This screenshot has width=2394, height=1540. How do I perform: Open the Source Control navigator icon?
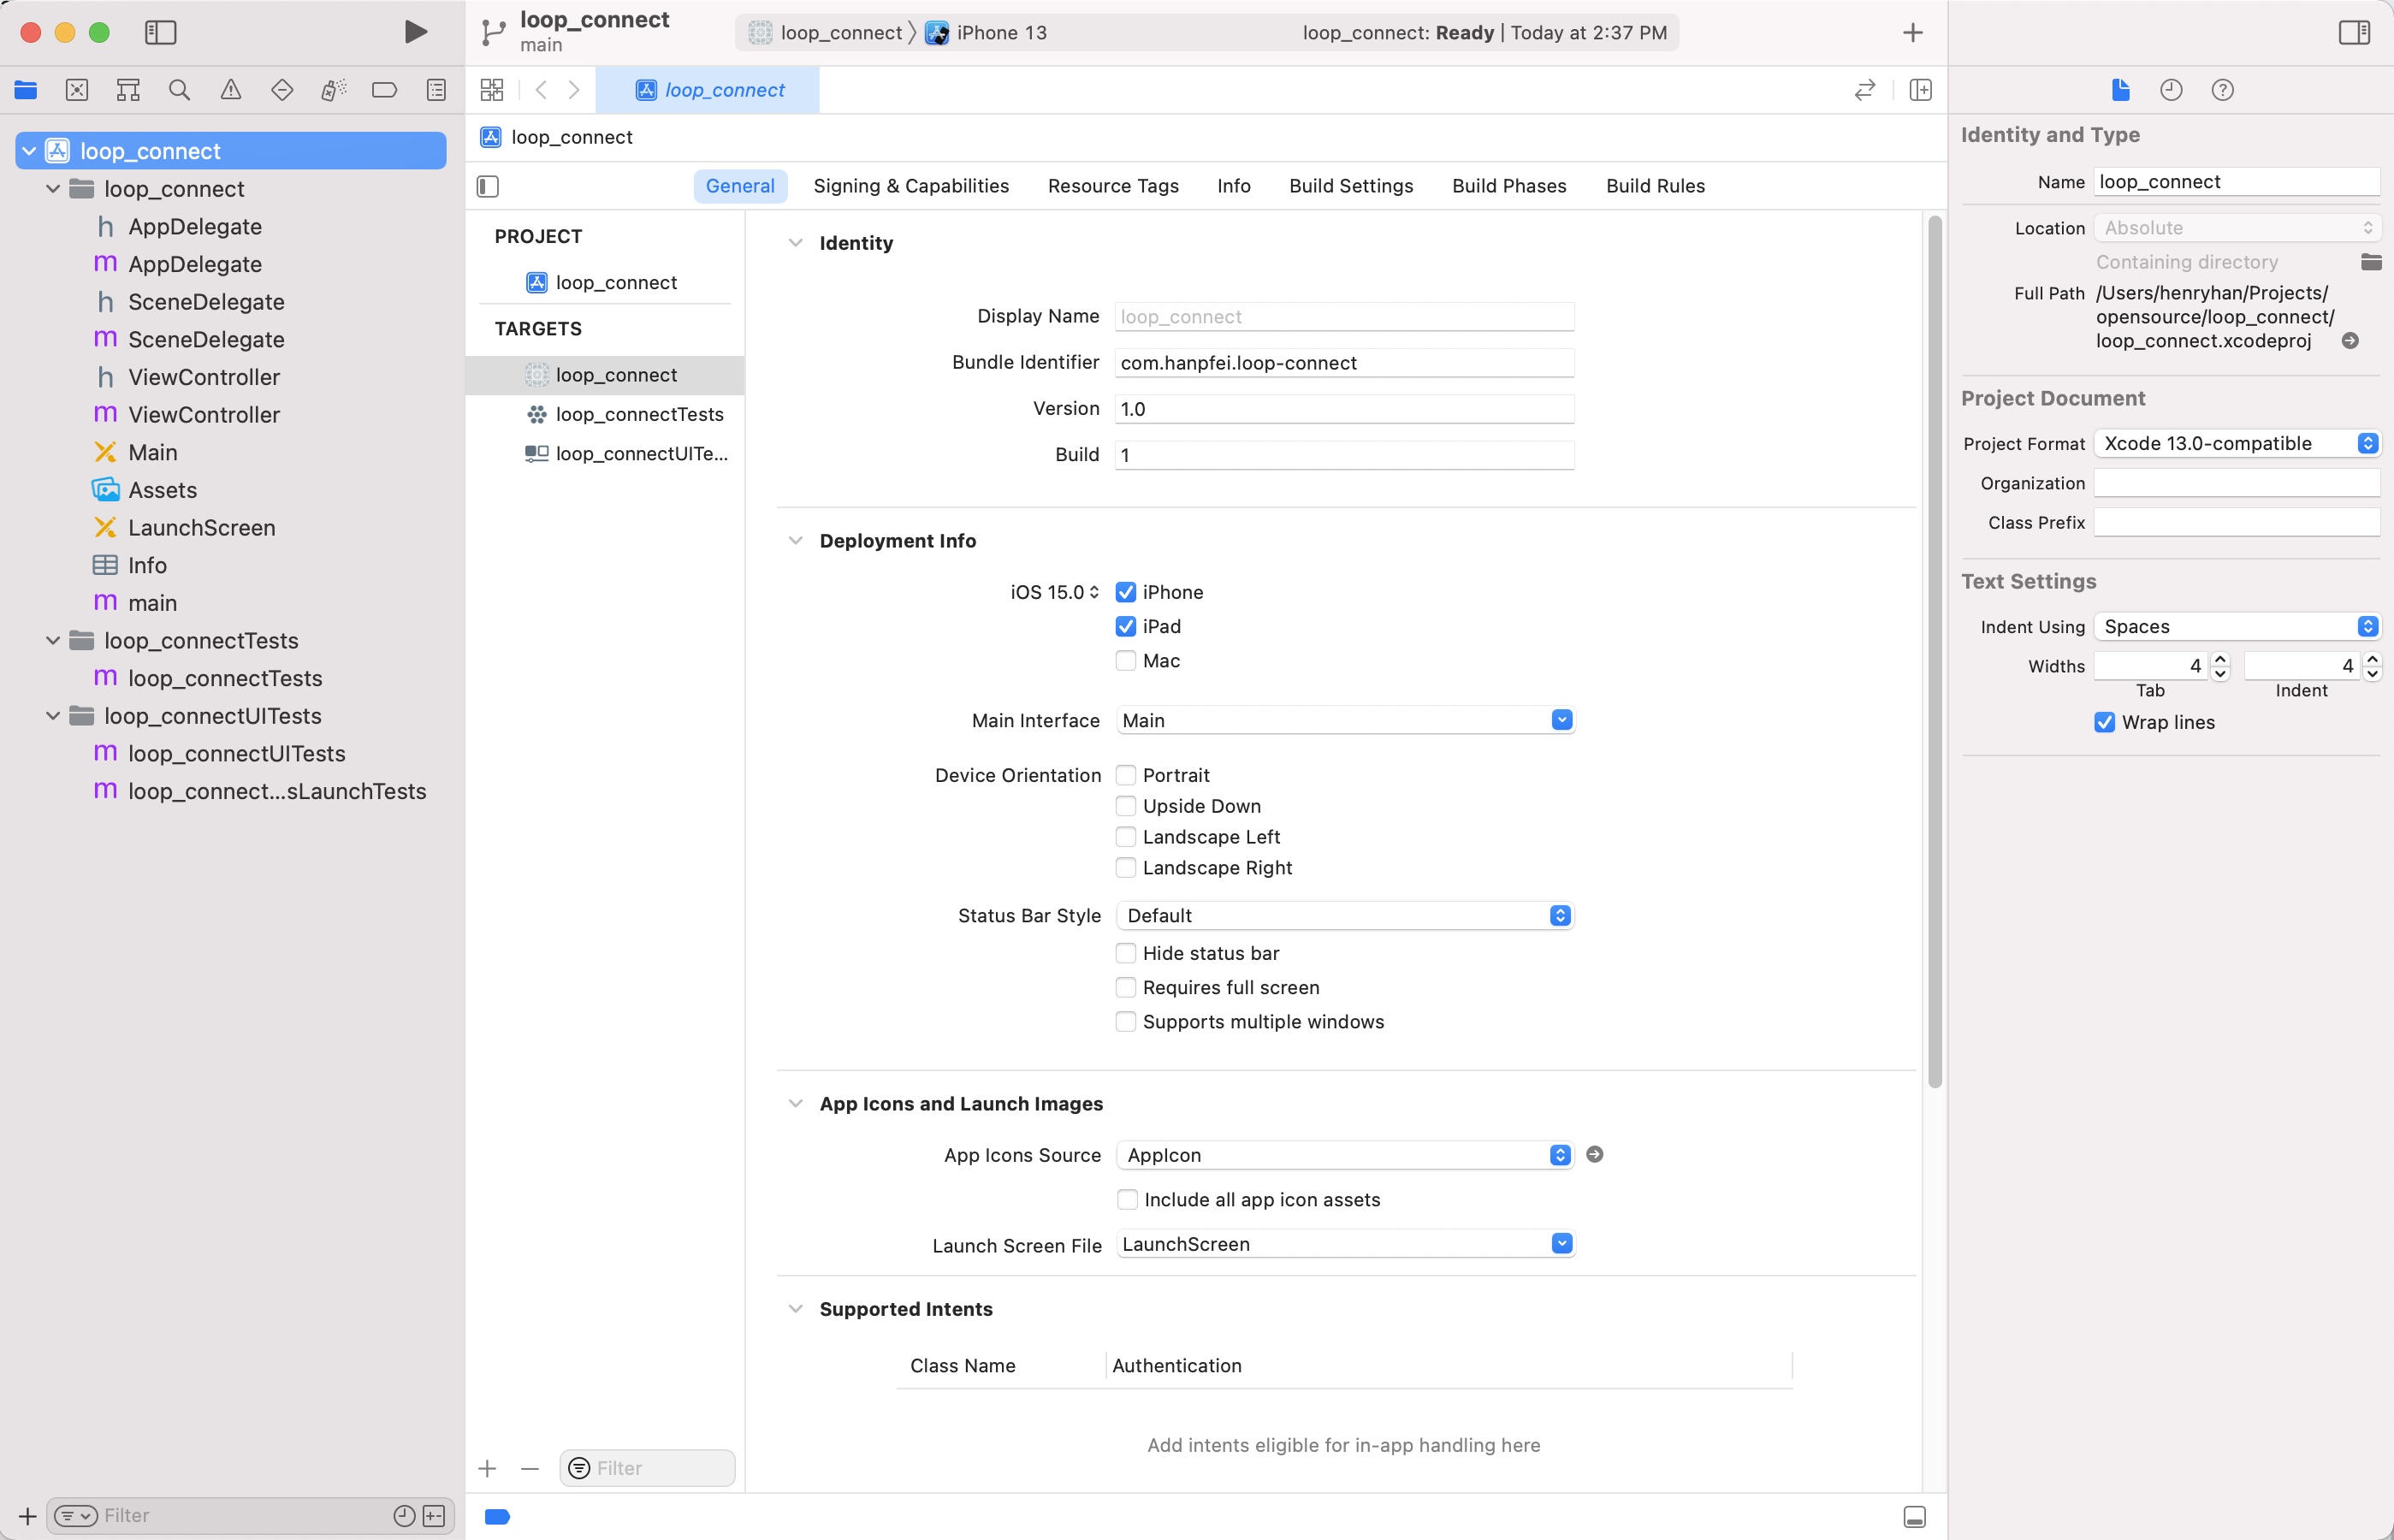click(77, 90)
